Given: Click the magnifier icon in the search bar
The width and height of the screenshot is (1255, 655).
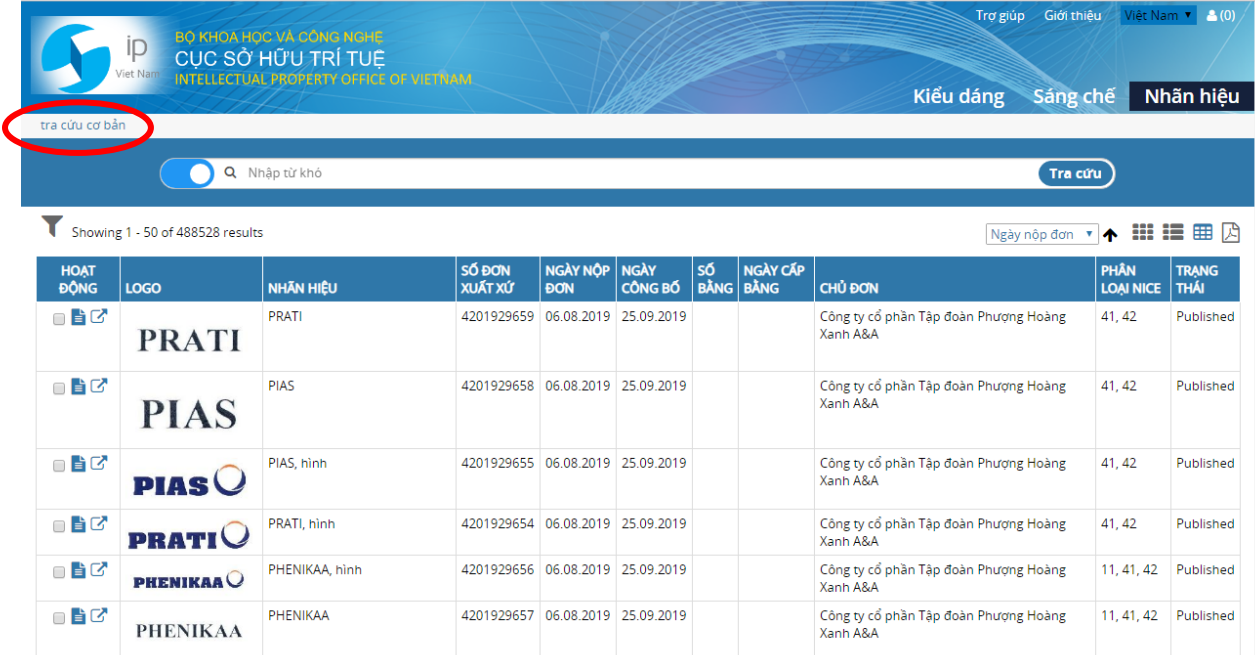Looking at the screenshot, I should click(231, 173).
